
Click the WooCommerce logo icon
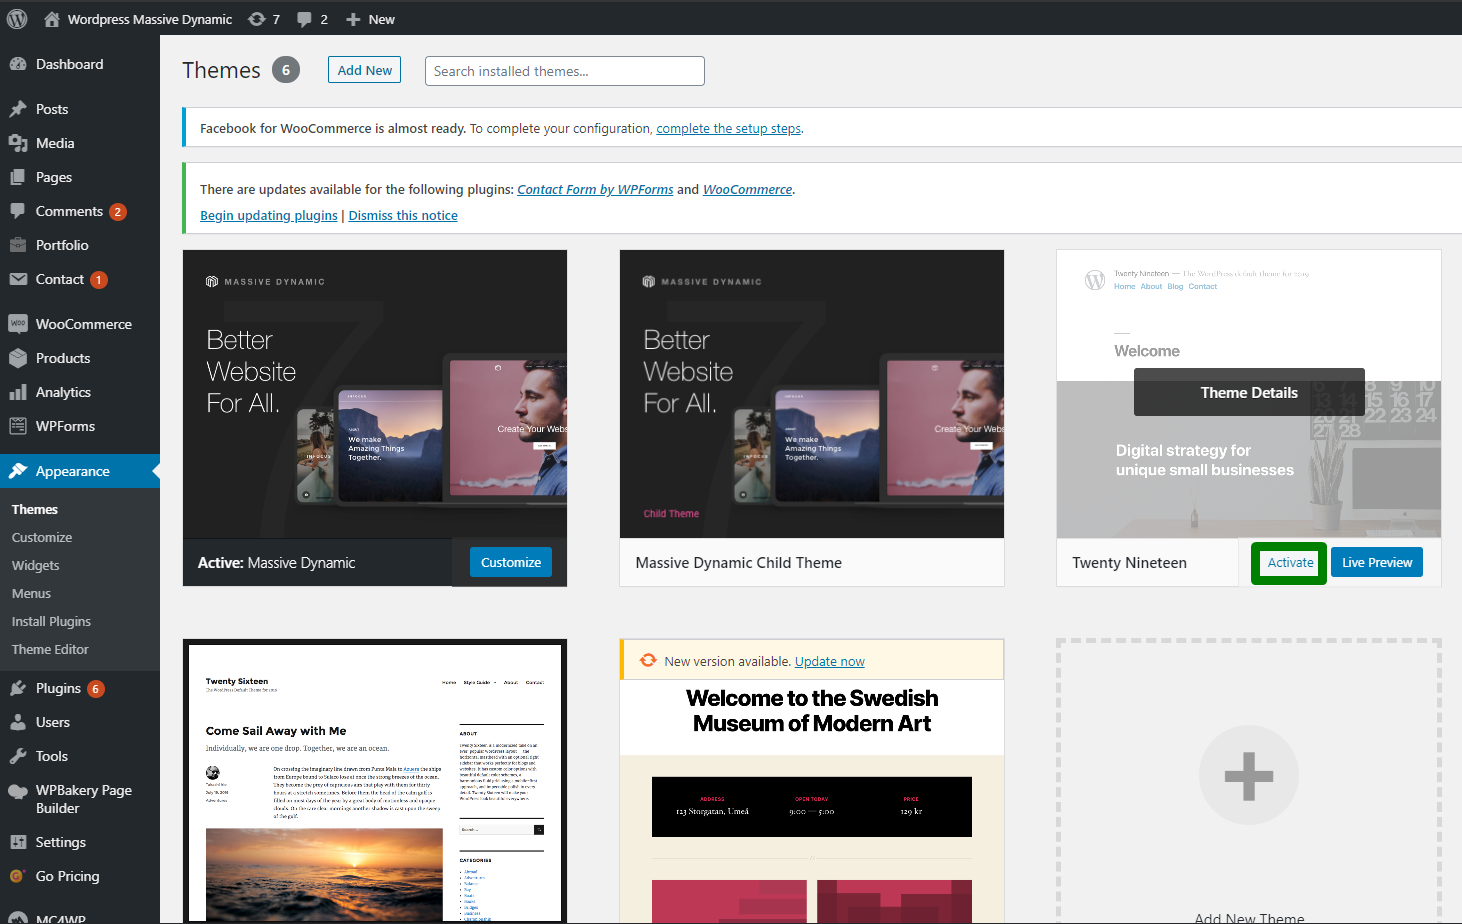pos(18,324)
